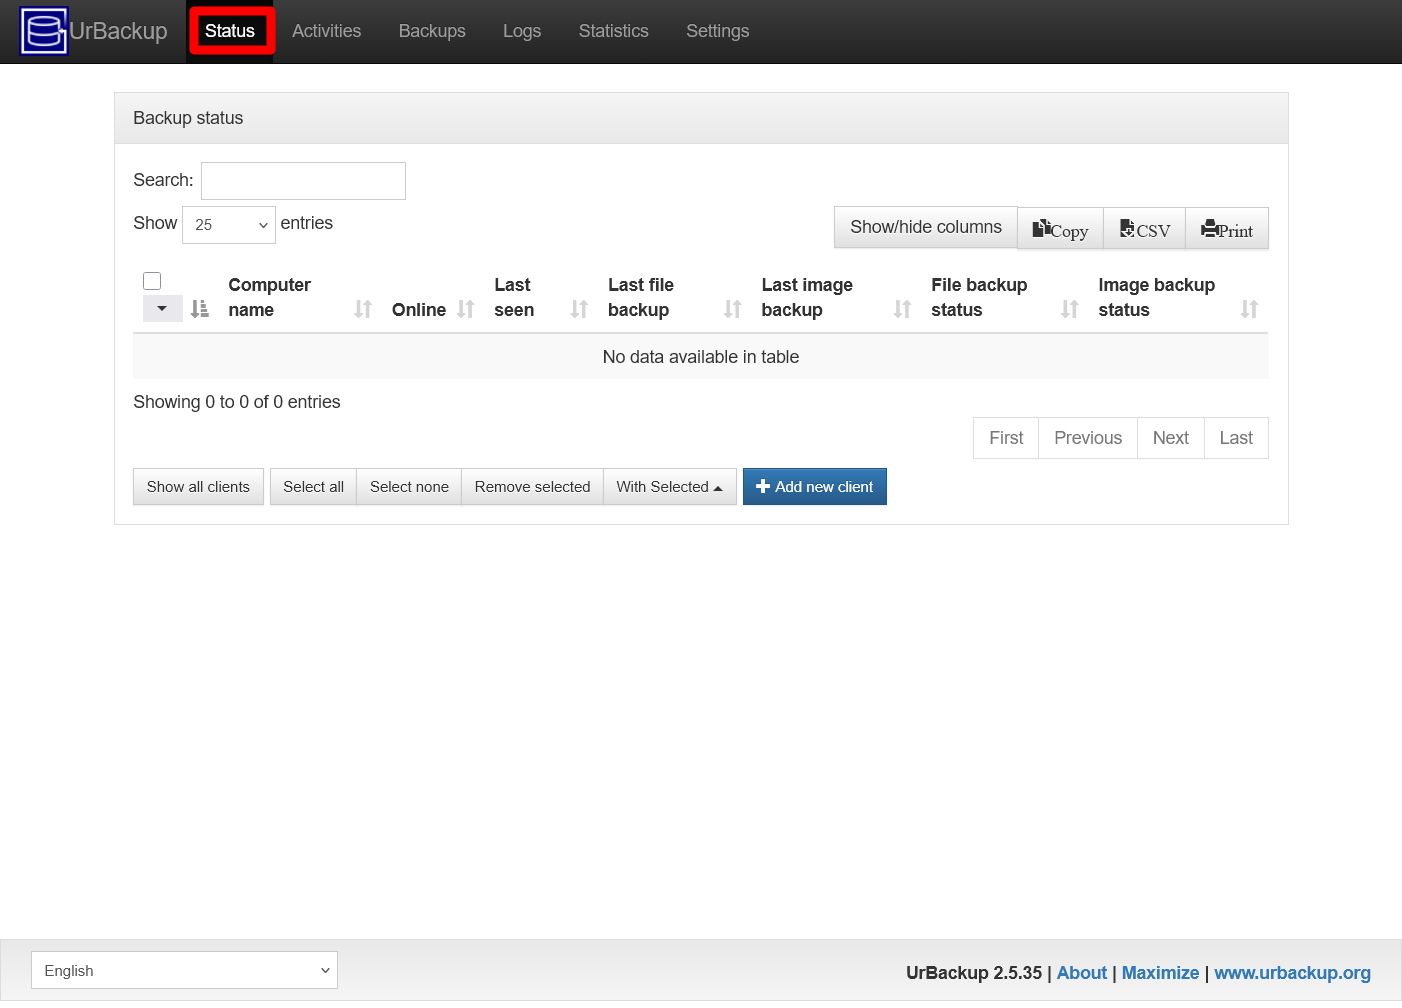The height and width of the screenshot is (1008, 1402).
Task: Open the entries-per-page dropdown showing 25
Action: (228, 224)
